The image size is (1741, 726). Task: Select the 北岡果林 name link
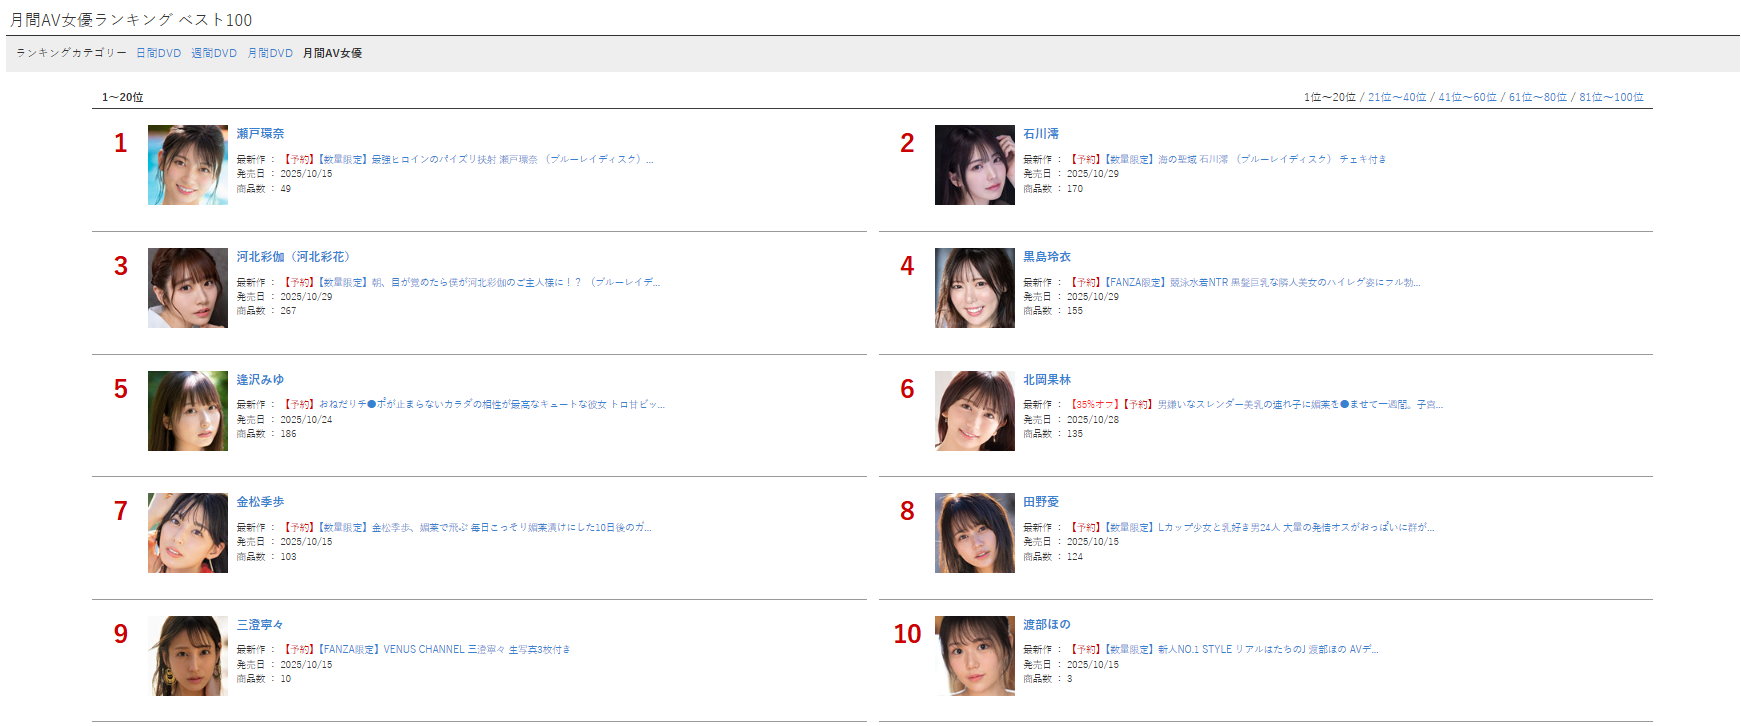[x=1047, y=380]
